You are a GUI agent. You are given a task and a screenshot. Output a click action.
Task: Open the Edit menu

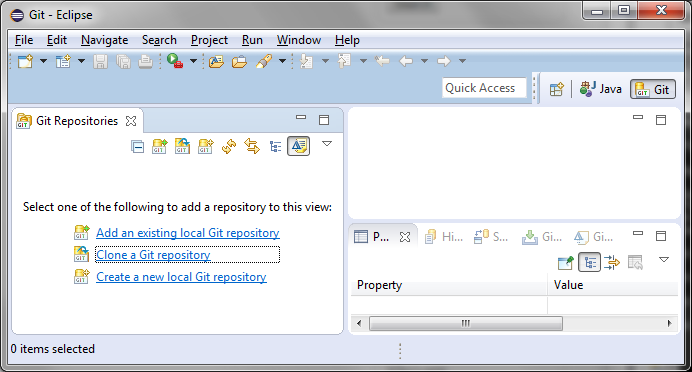(x=56, y=40)
